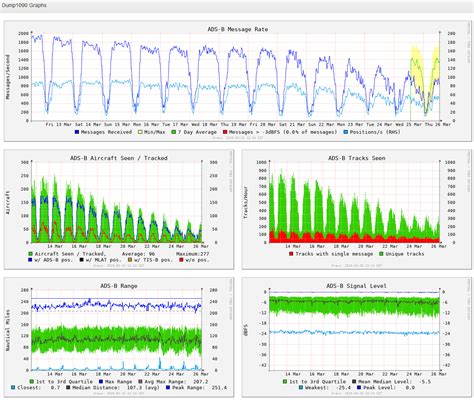Click the Mean Median Level legend swatch
Image resolution: width=474 pixels, height=403 pixels.
click(x=354, y=382)
